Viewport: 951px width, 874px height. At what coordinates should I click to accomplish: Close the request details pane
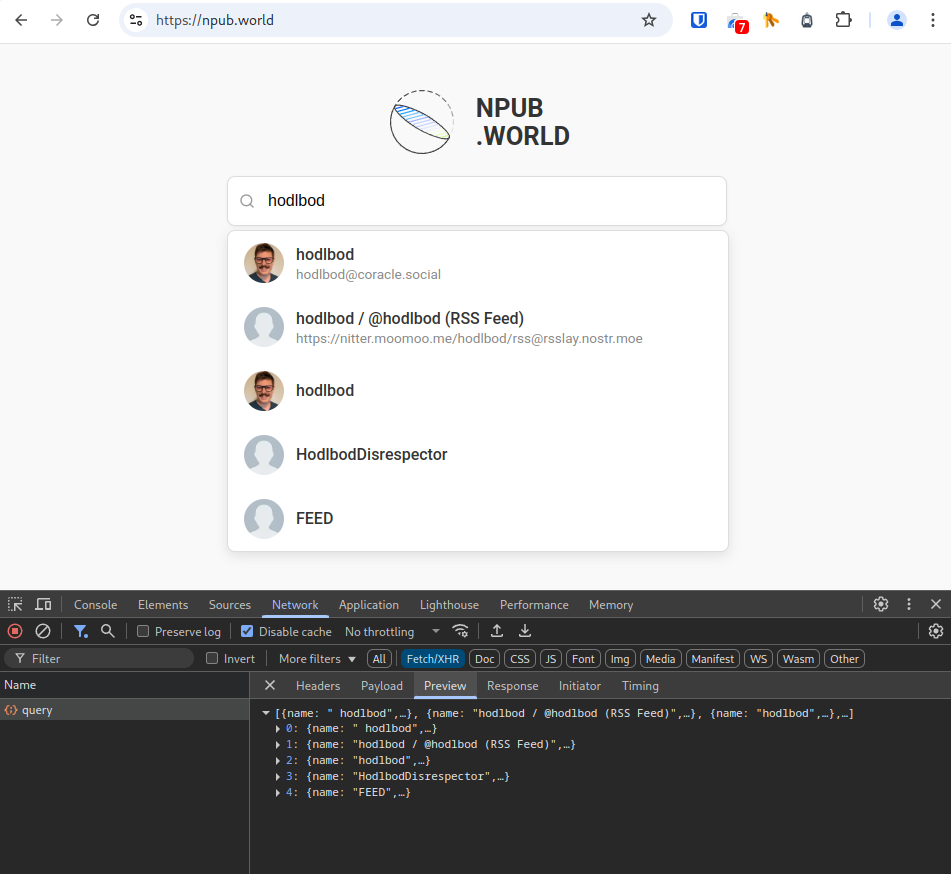270,685
